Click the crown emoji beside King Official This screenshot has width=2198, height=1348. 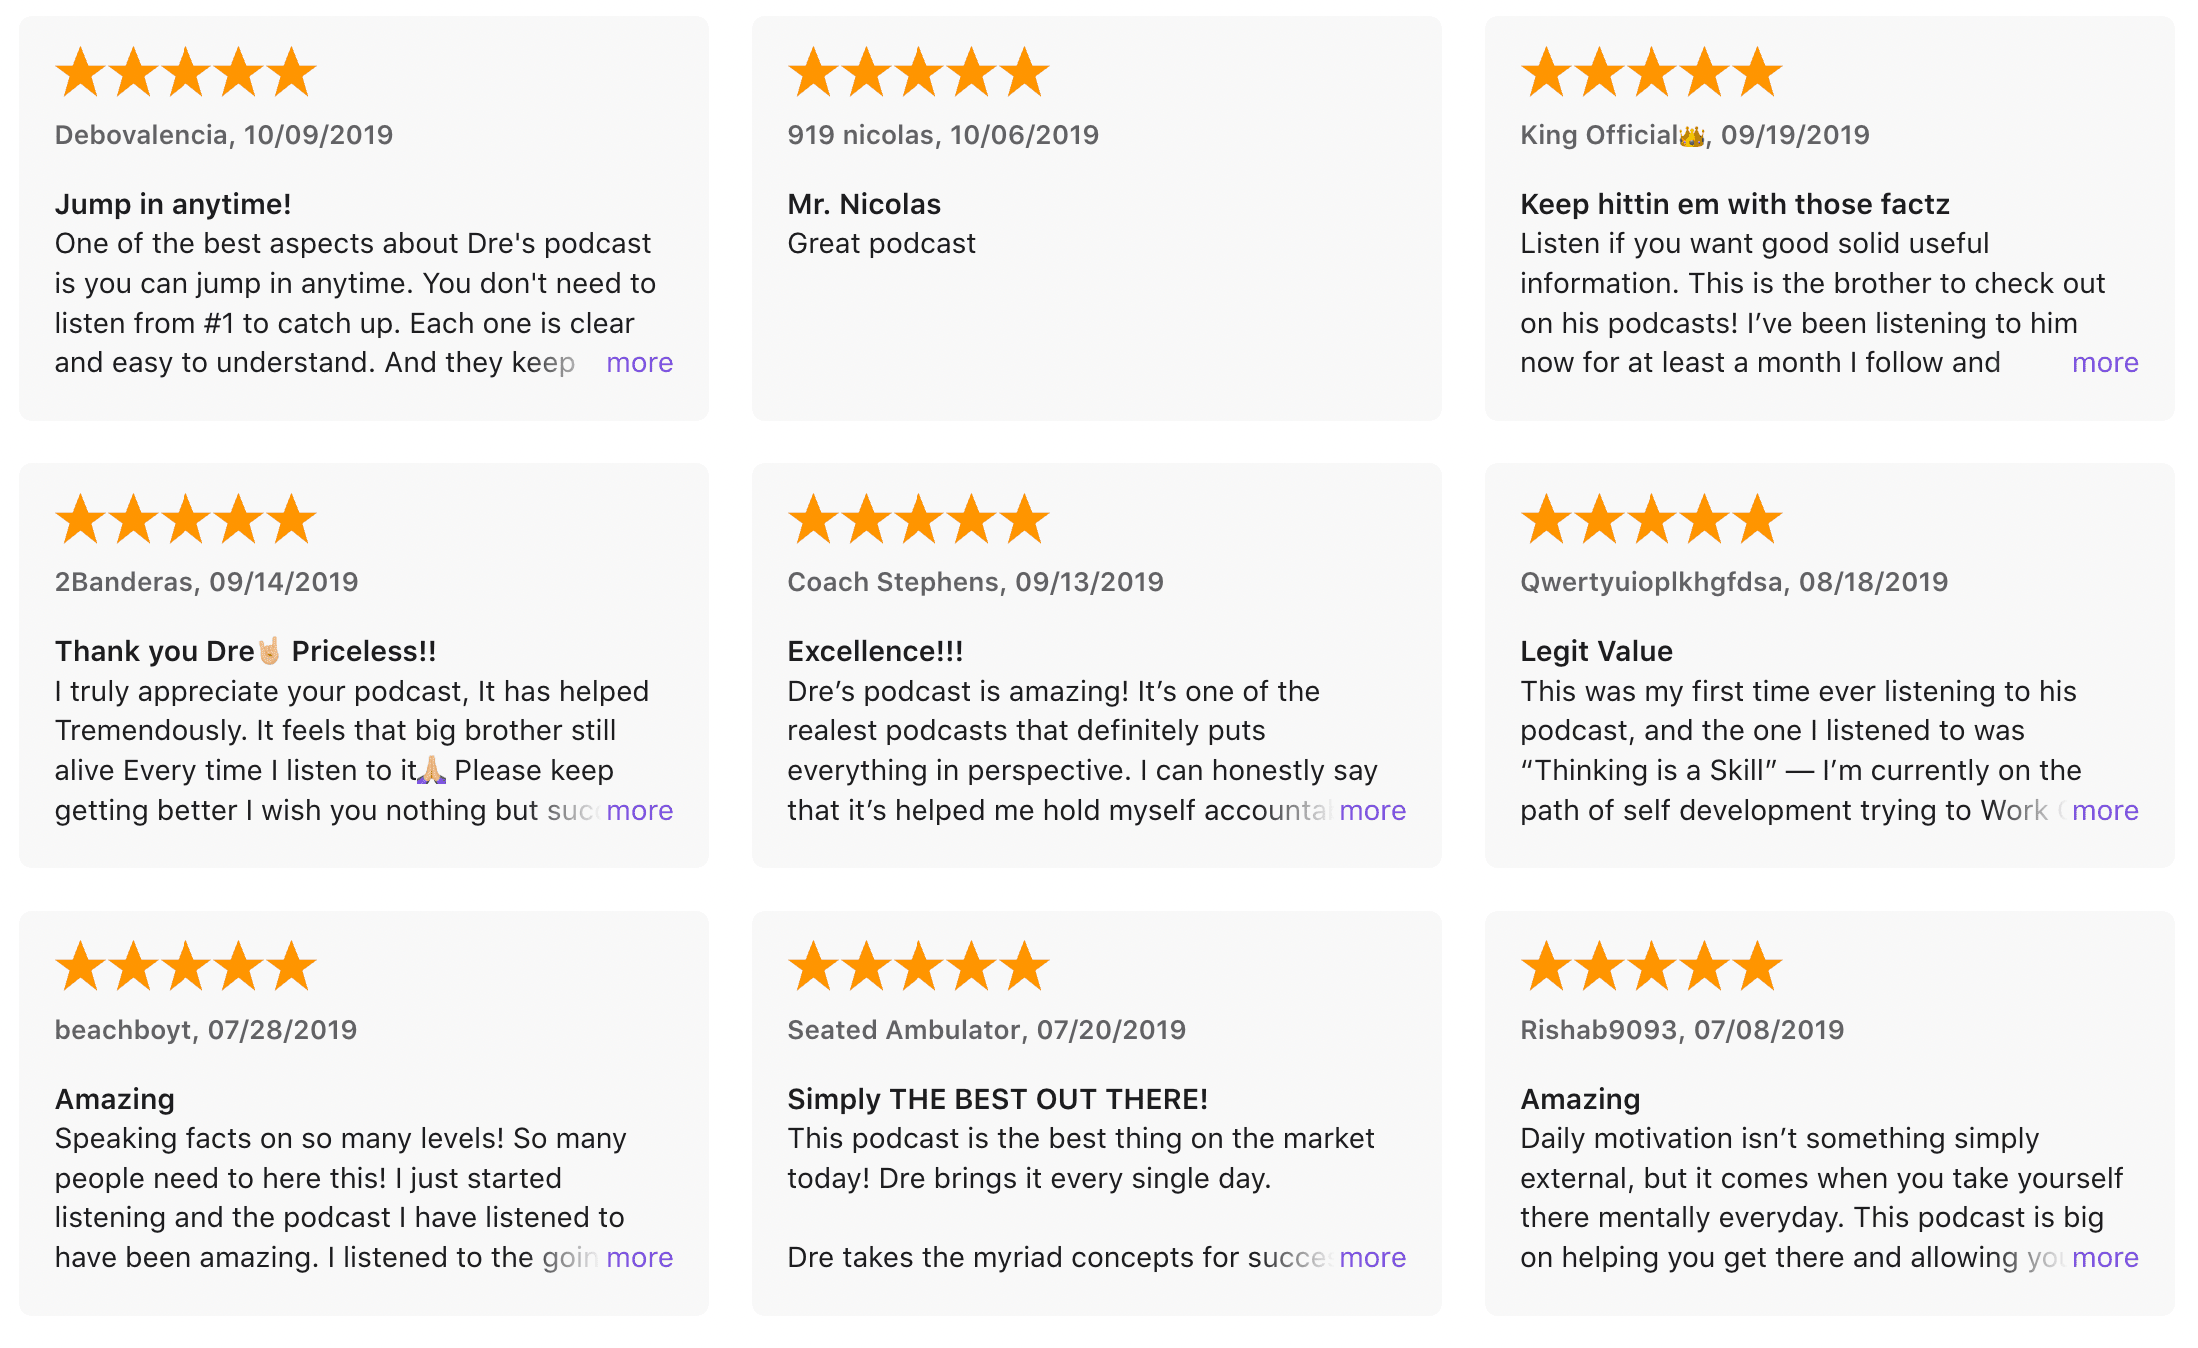pyautogui.click(x=1692, y=136)
